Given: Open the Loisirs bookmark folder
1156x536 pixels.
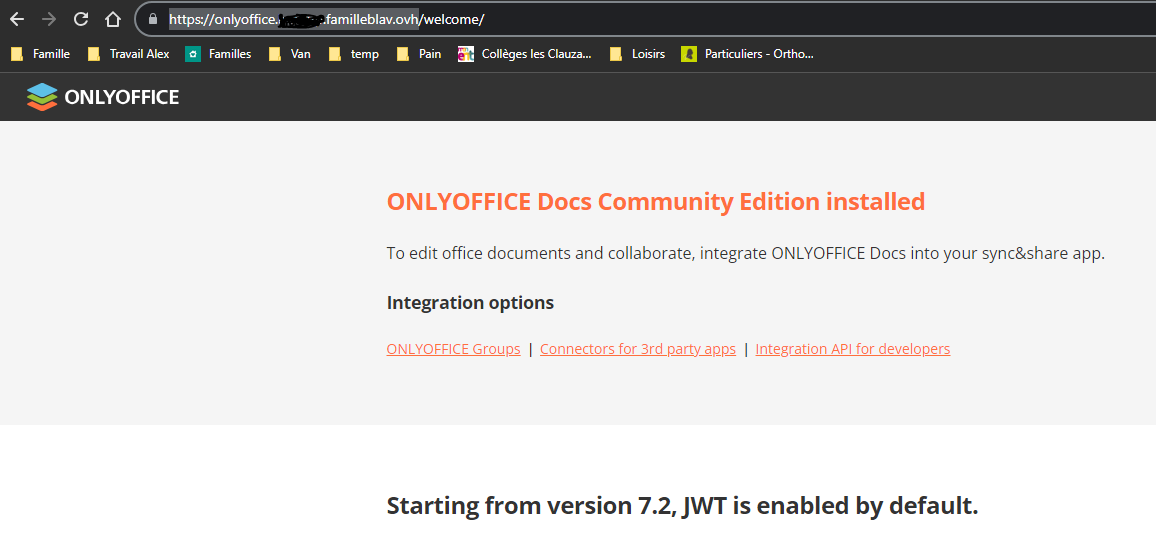Looking at the screenshot, I should 638,54.
